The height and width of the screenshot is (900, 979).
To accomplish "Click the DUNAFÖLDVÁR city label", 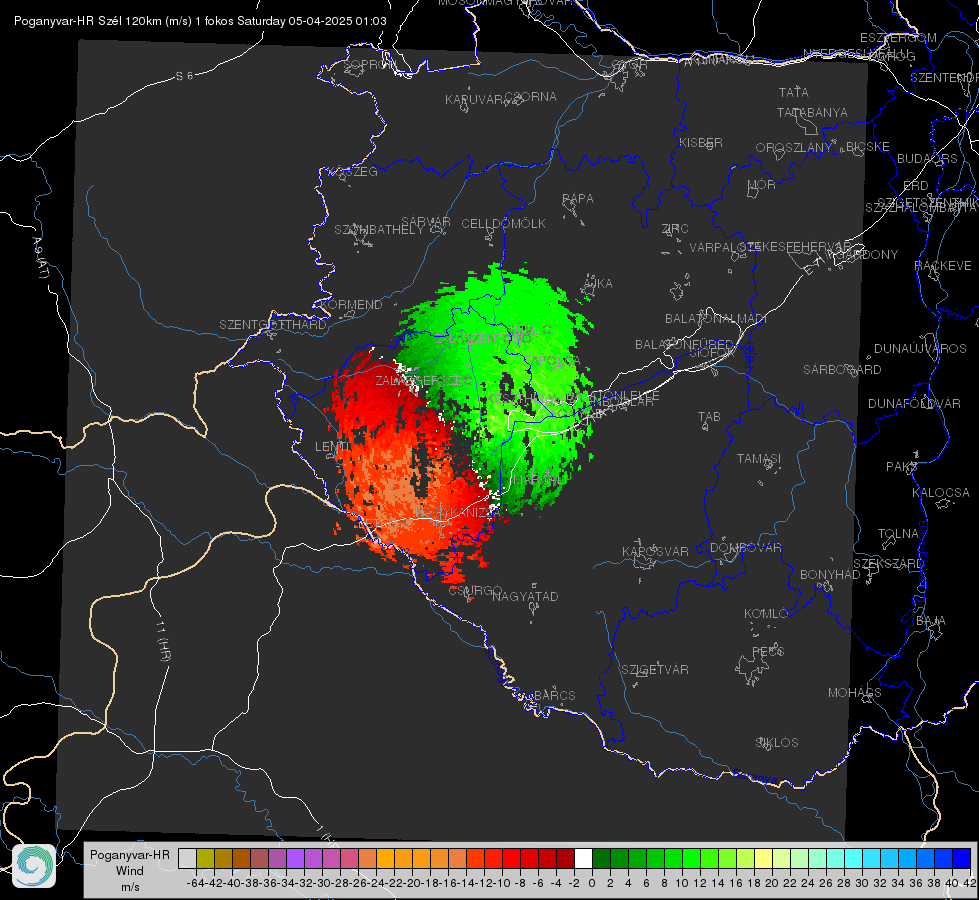I will [x=915, y=403].
